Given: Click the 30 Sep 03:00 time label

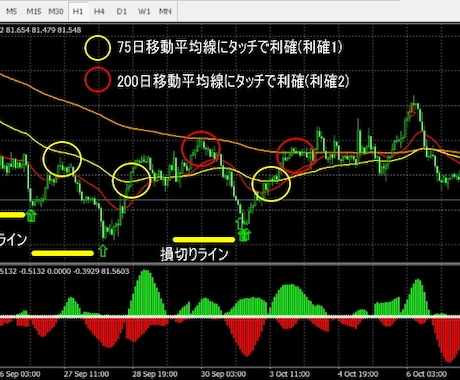Looking at the screenshot, I should coord(223,374).
